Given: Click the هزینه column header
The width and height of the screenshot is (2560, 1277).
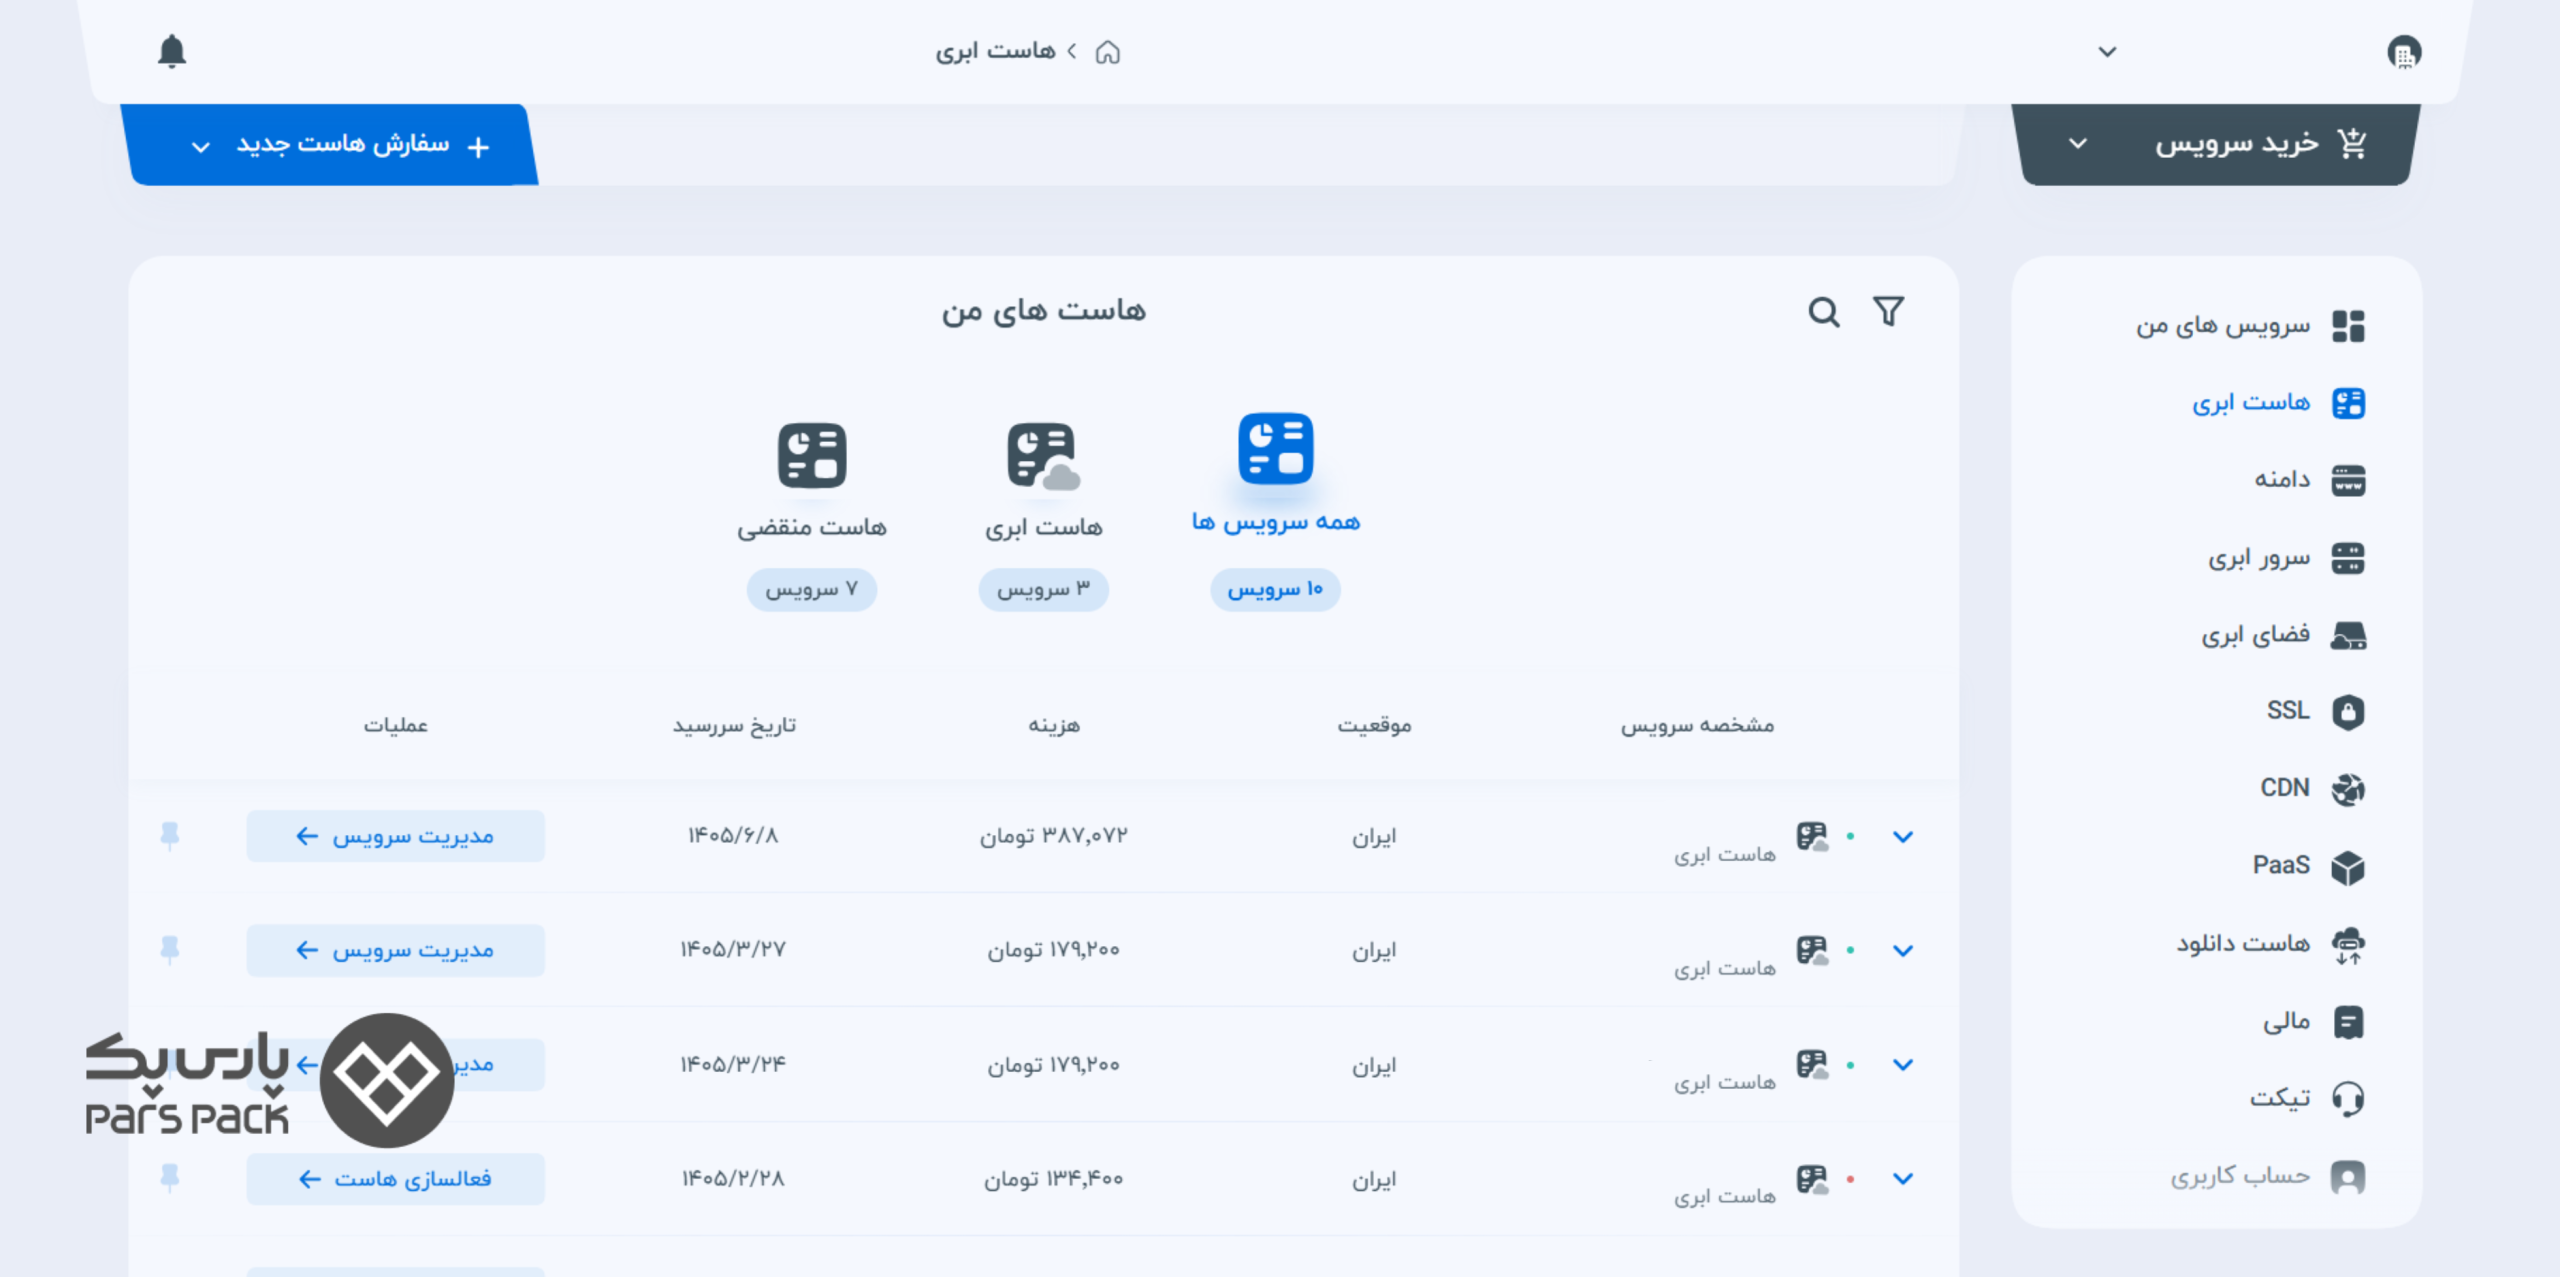Looking at the screenshot, I should tap(1054, 725).
